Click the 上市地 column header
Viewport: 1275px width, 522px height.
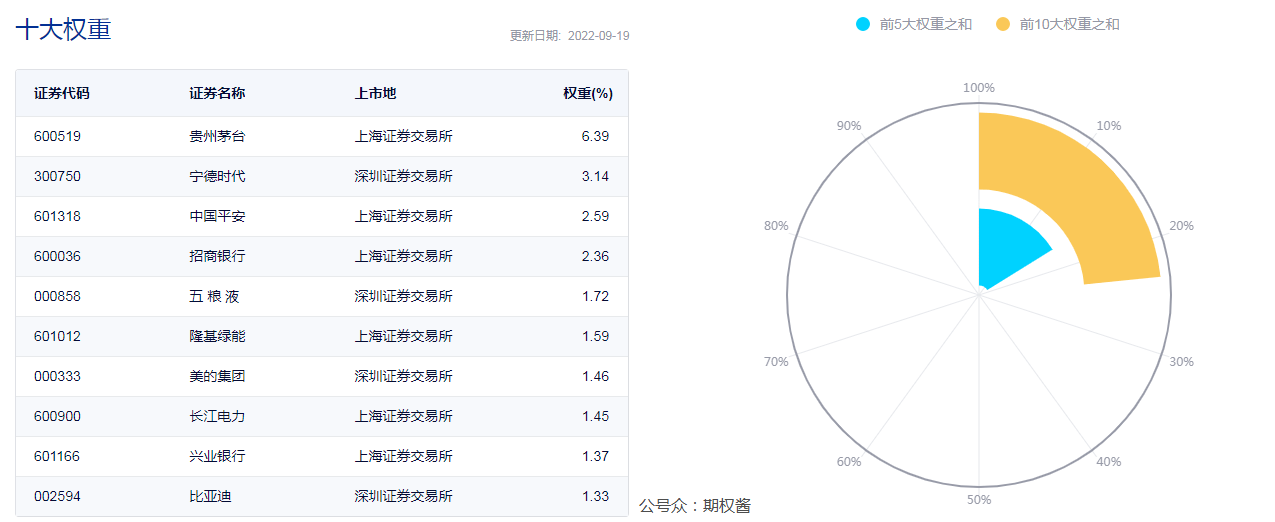(x=375, y=93)
